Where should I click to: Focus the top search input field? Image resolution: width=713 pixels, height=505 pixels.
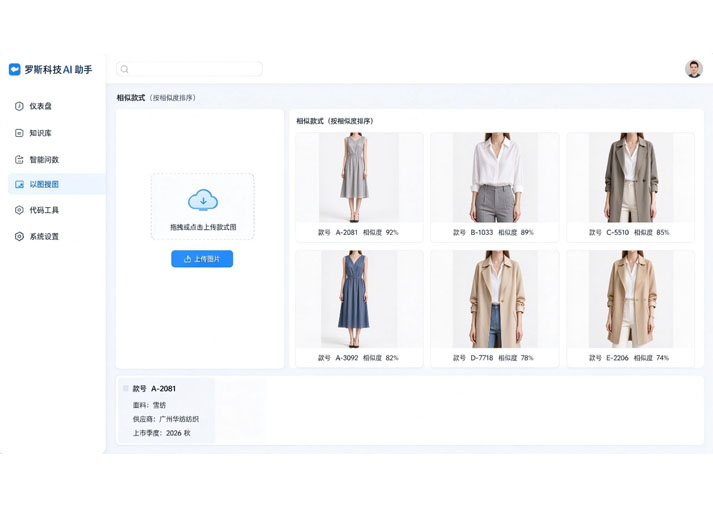[x=189, y=69]
